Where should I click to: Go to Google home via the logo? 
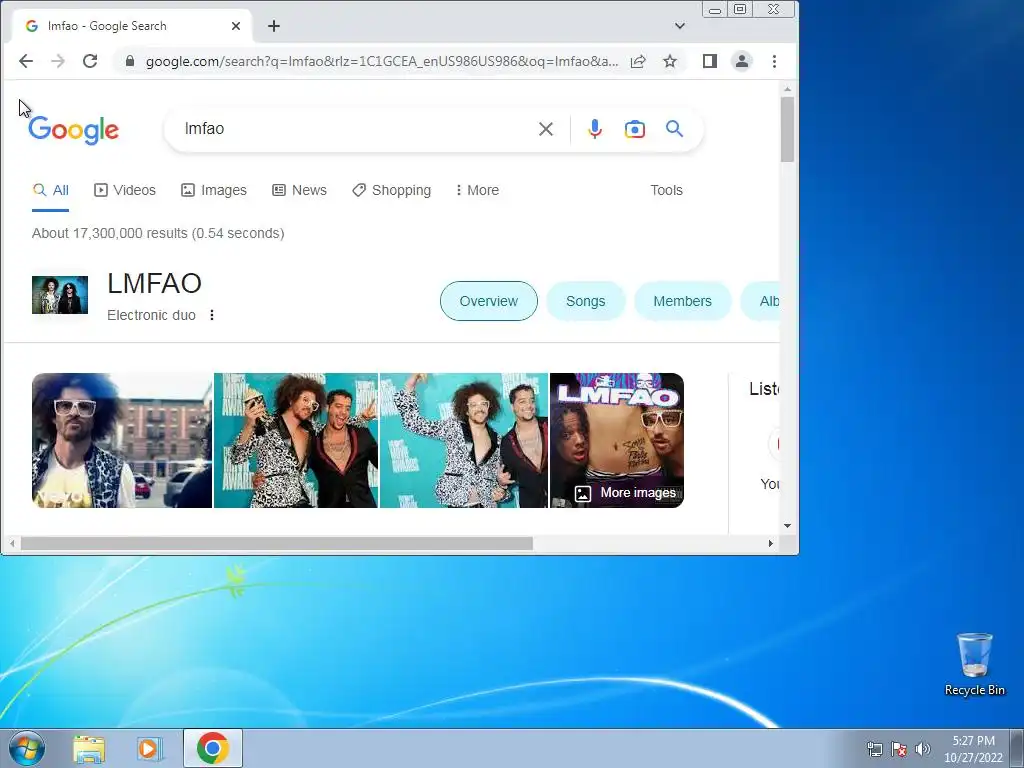point(73,130)
